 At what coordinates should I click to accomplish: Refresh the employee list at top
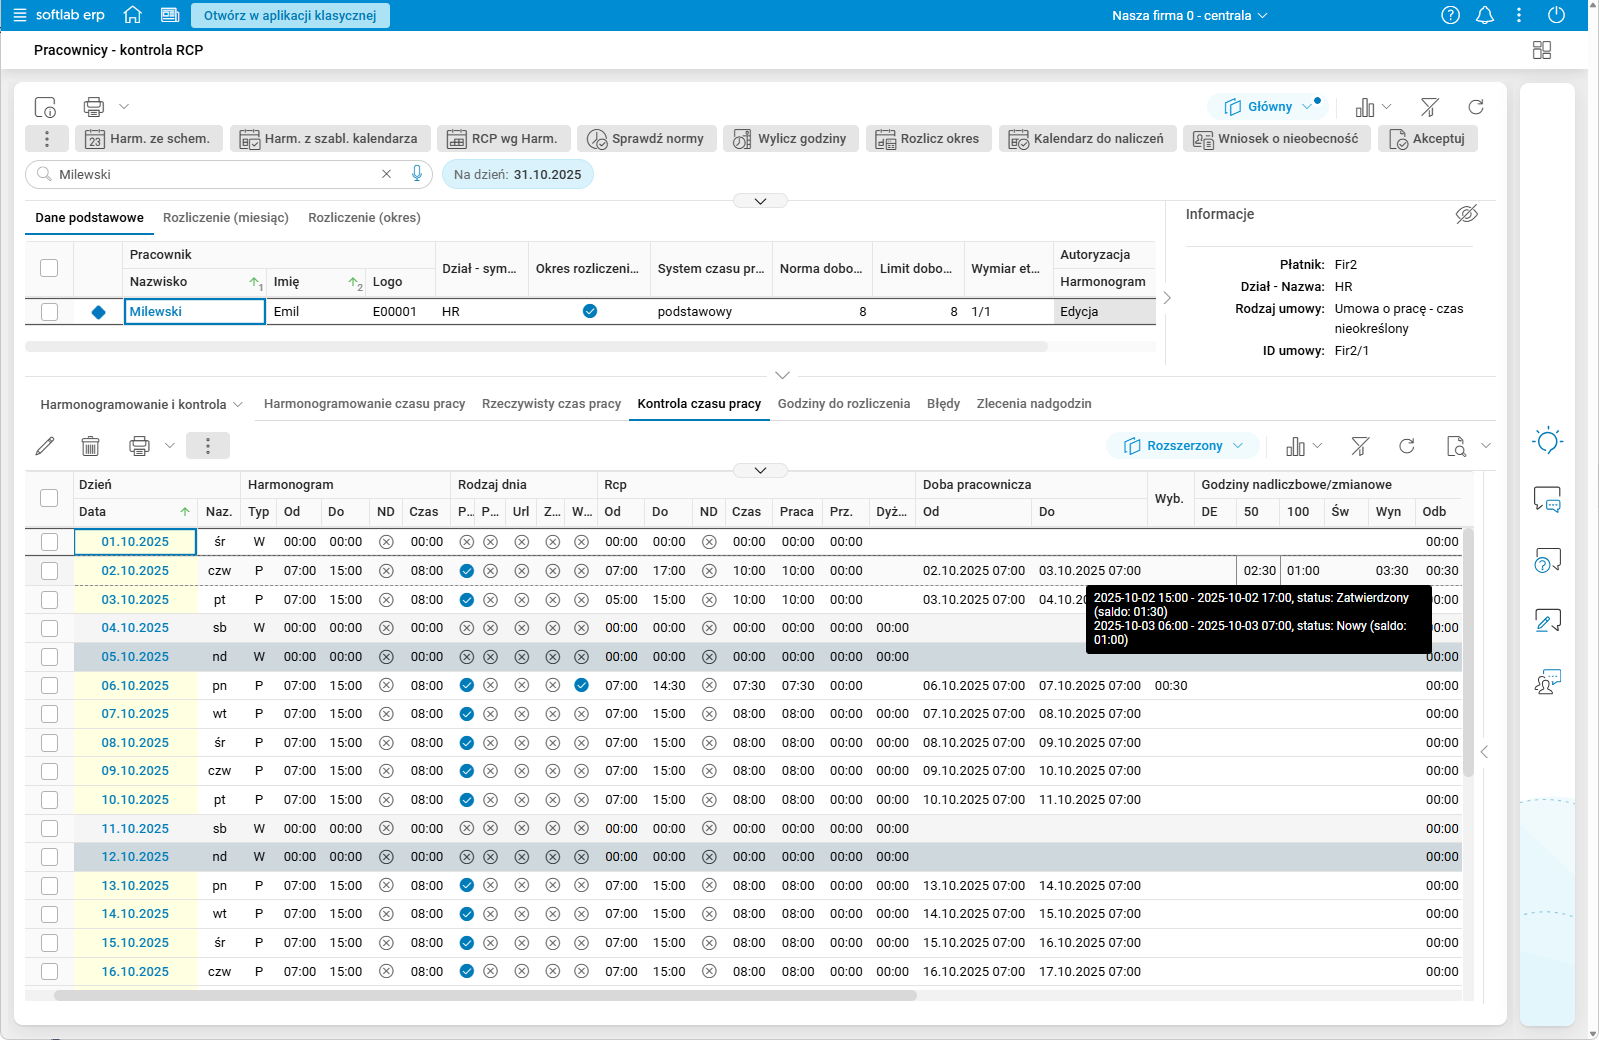tap(1475, 107)
